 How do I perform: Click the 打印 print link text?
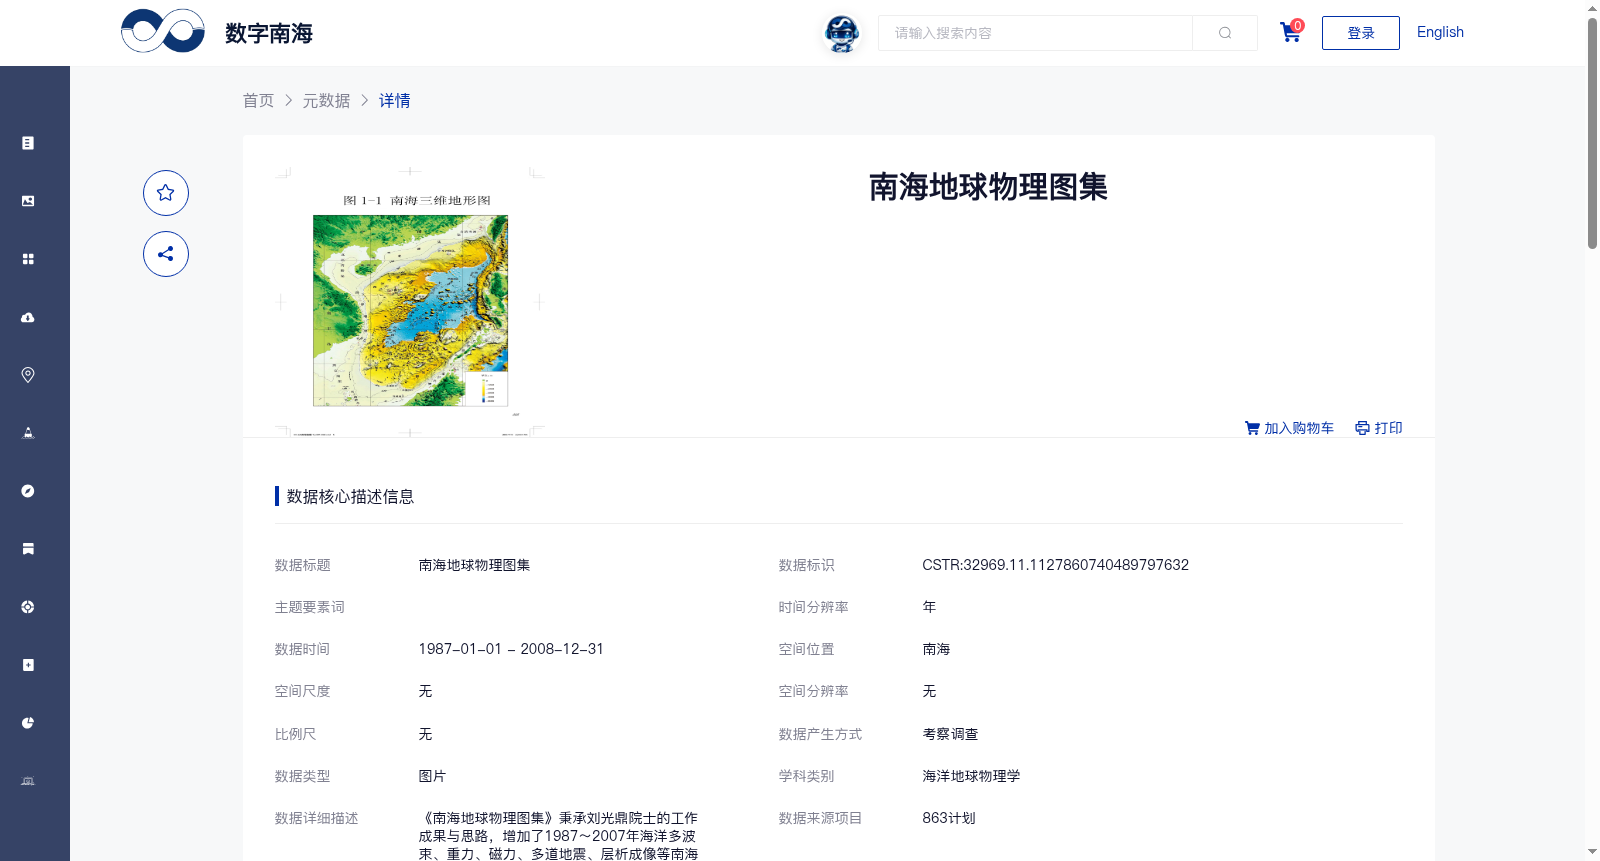[1389, 428]
